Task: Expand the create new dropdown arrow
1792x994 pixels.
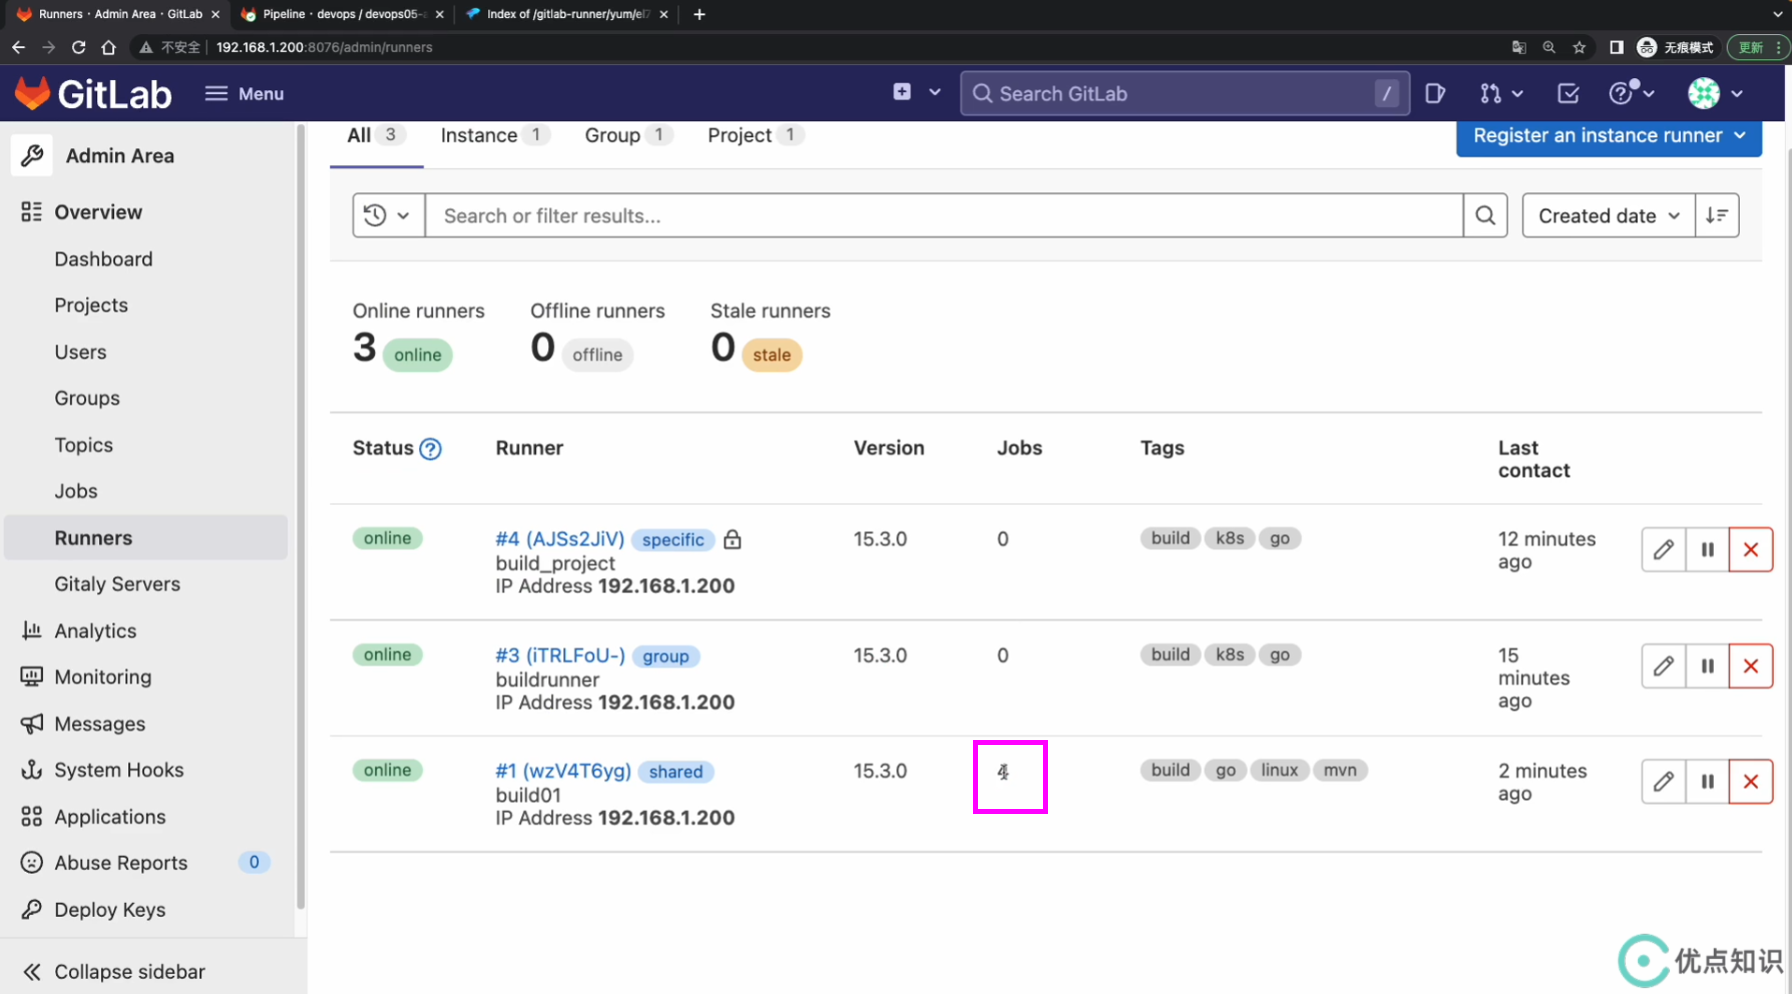Action: (x=935, y=92)
